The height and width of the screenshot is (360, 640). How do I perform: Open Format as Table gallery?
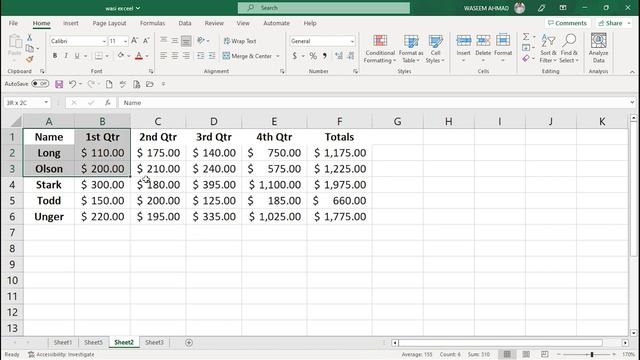(411, 49)
